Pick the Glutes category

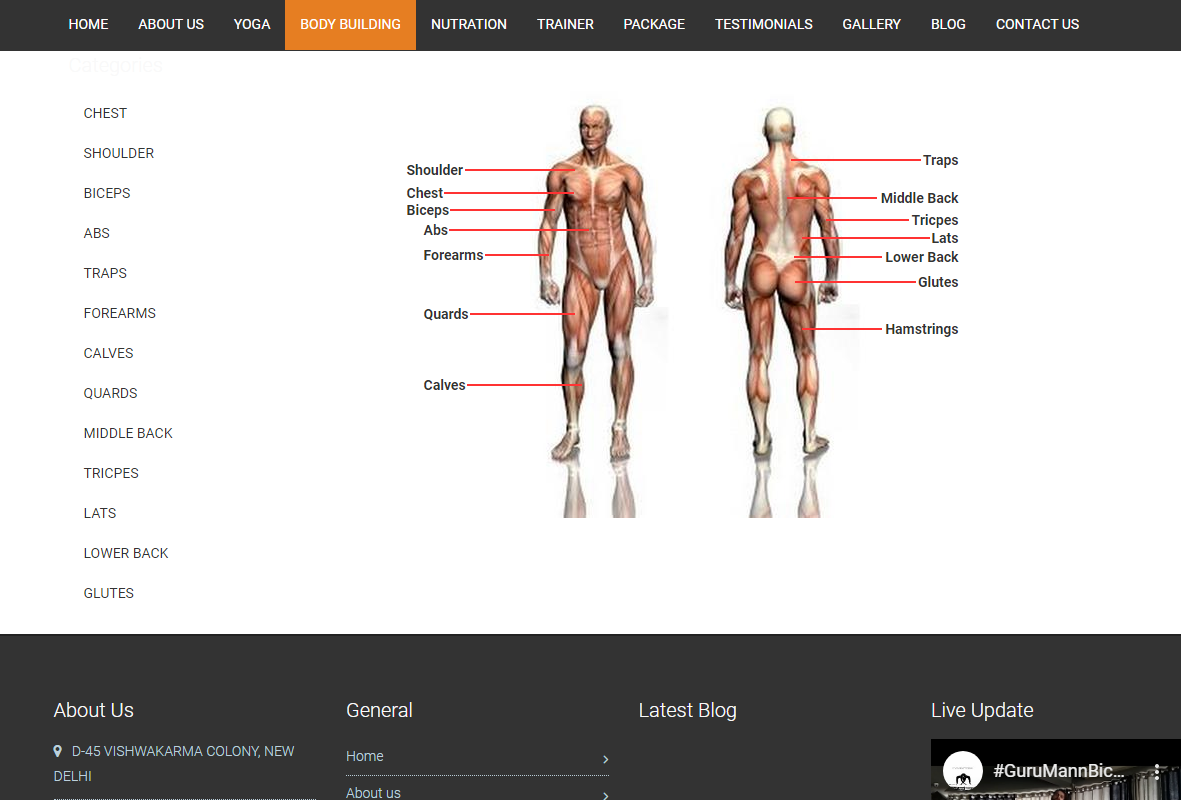point(109,593)
